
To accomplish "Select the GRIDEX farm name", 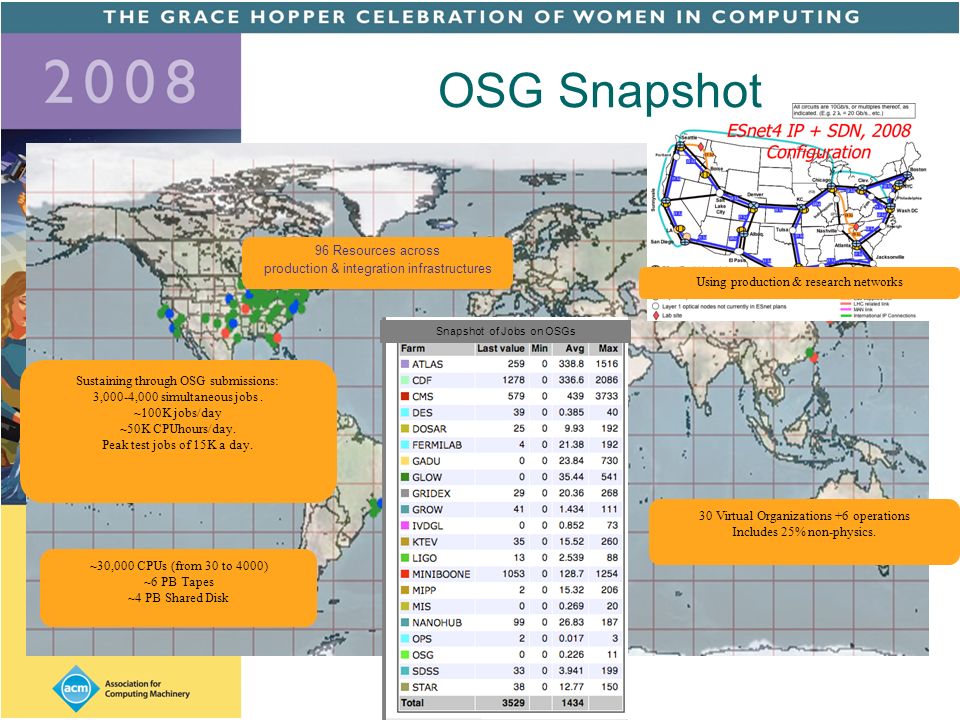I will (x=431, y=493).
